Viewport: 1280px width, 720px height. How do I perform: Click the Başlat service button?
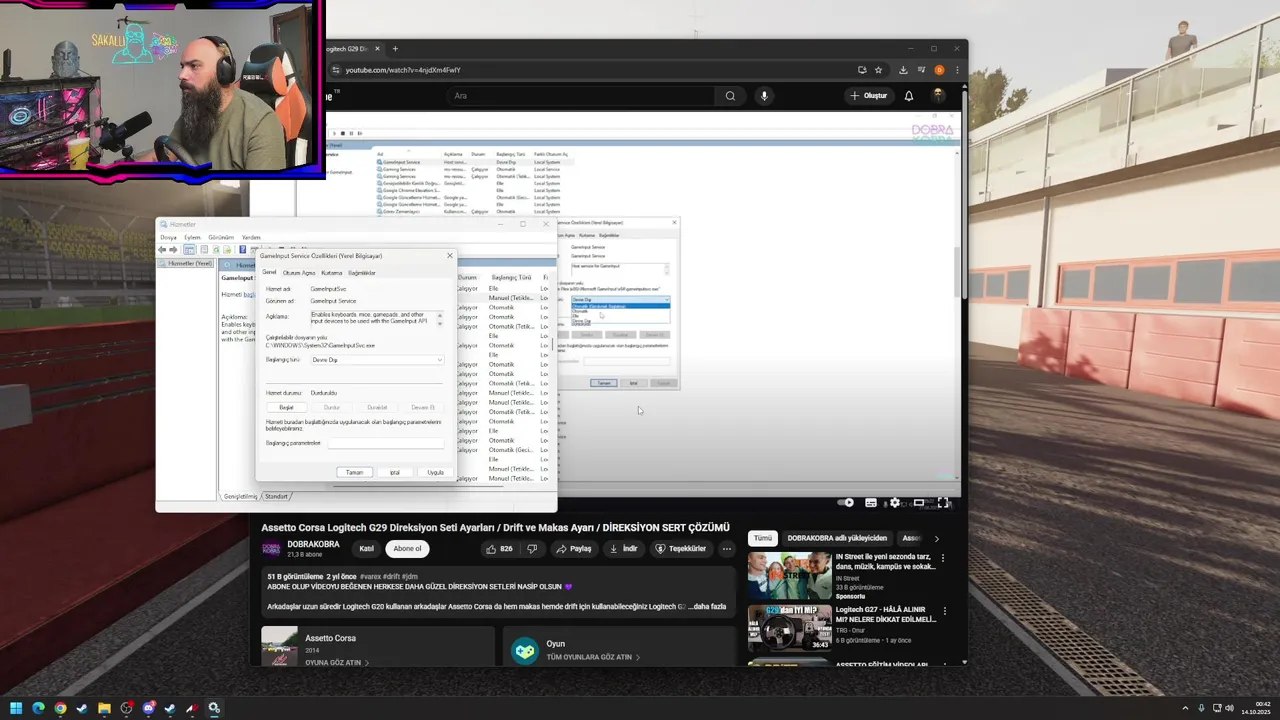(286, 407)
